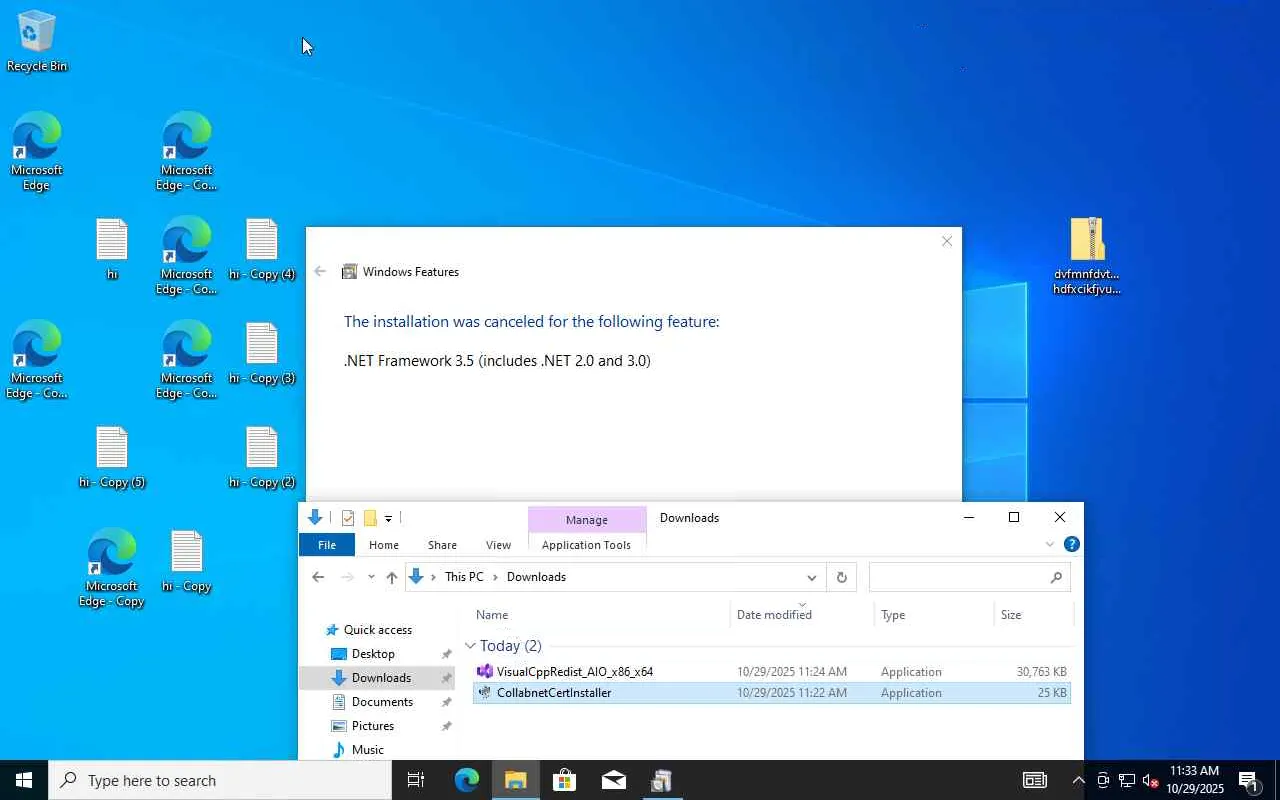1280x800 pixels.
Task: Select the VisualCppRedist_AIO_x86_x64 file
Action: 771,672
